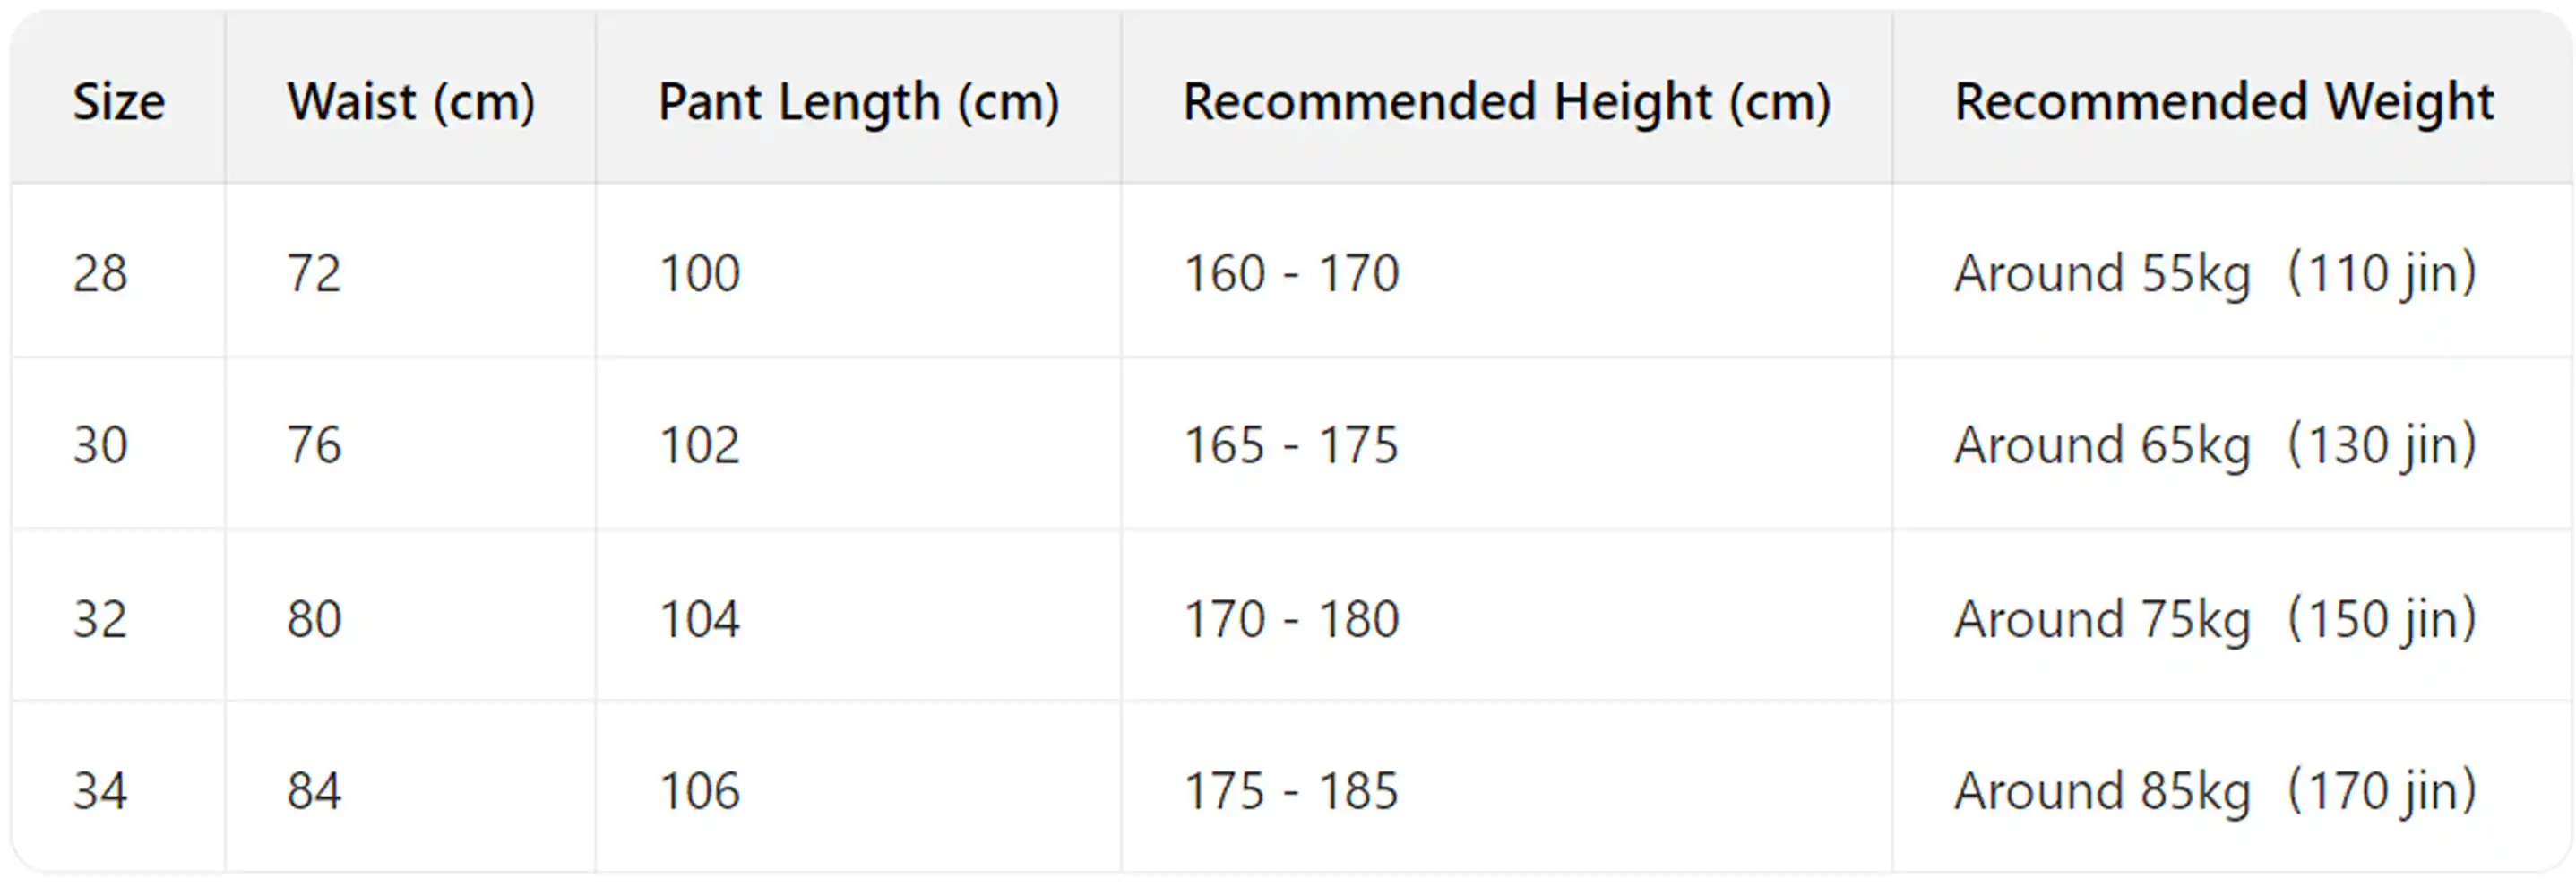Image resolution: width=2576 pixels, height=896 pixels.
Task: Click the Pant Length (cm) header
Action: [x=858, y=102]
